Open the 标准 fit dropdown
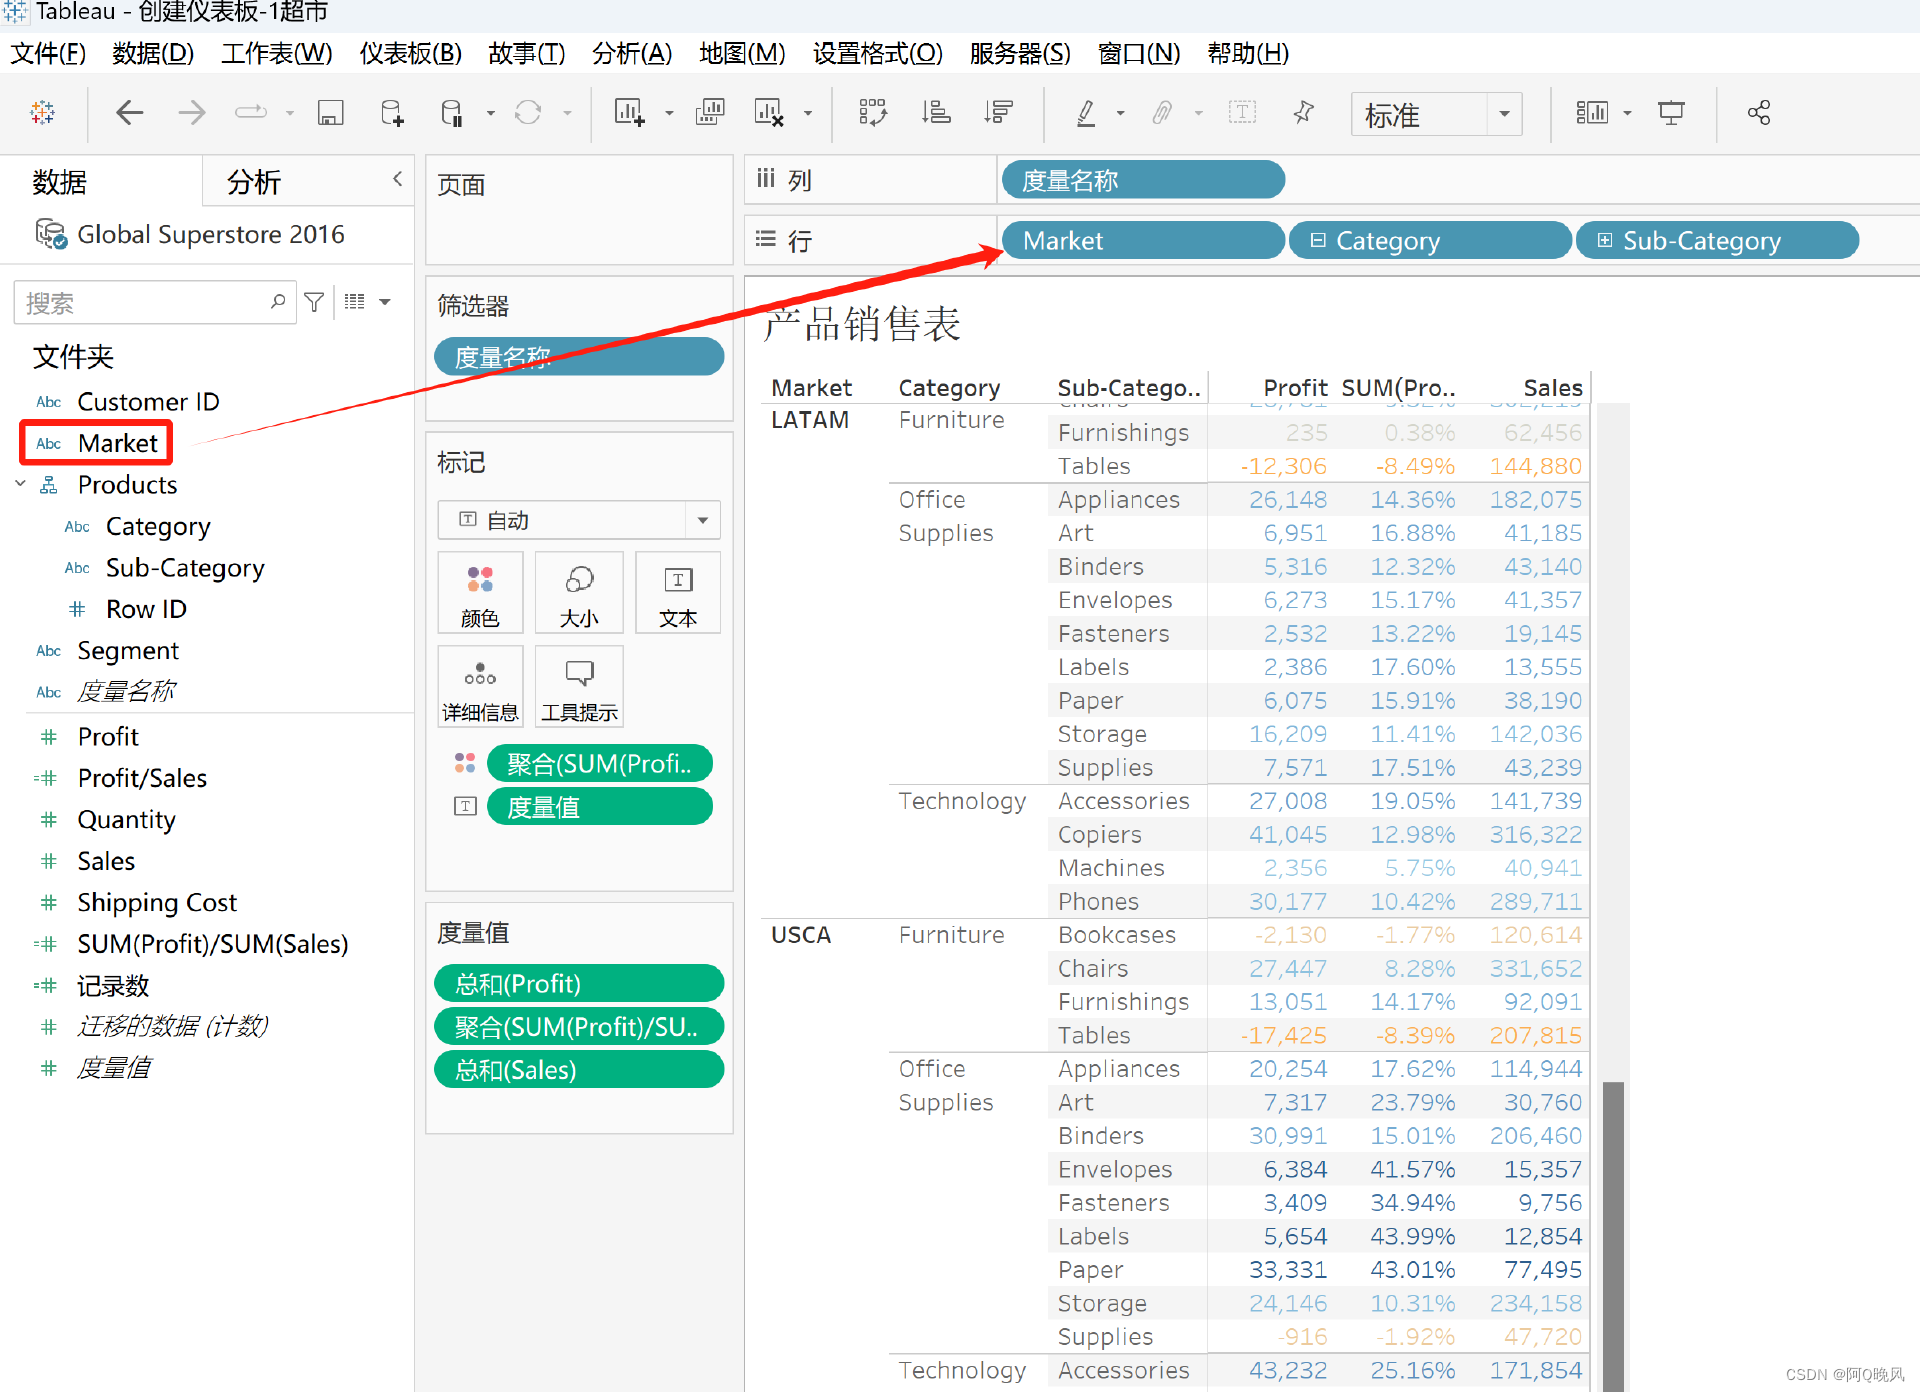1920x1392 pixels. (1503, 114)
